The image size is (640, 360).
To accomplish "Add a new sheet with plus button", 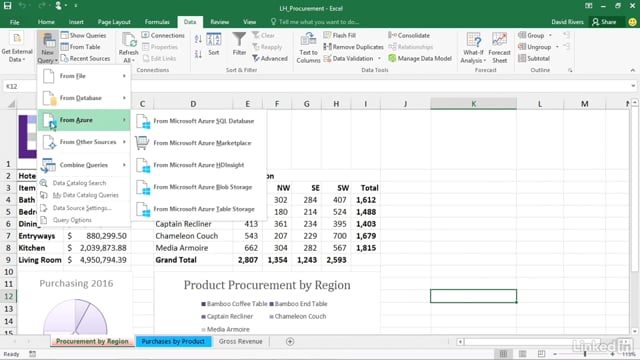I will [x=290, y=341].
